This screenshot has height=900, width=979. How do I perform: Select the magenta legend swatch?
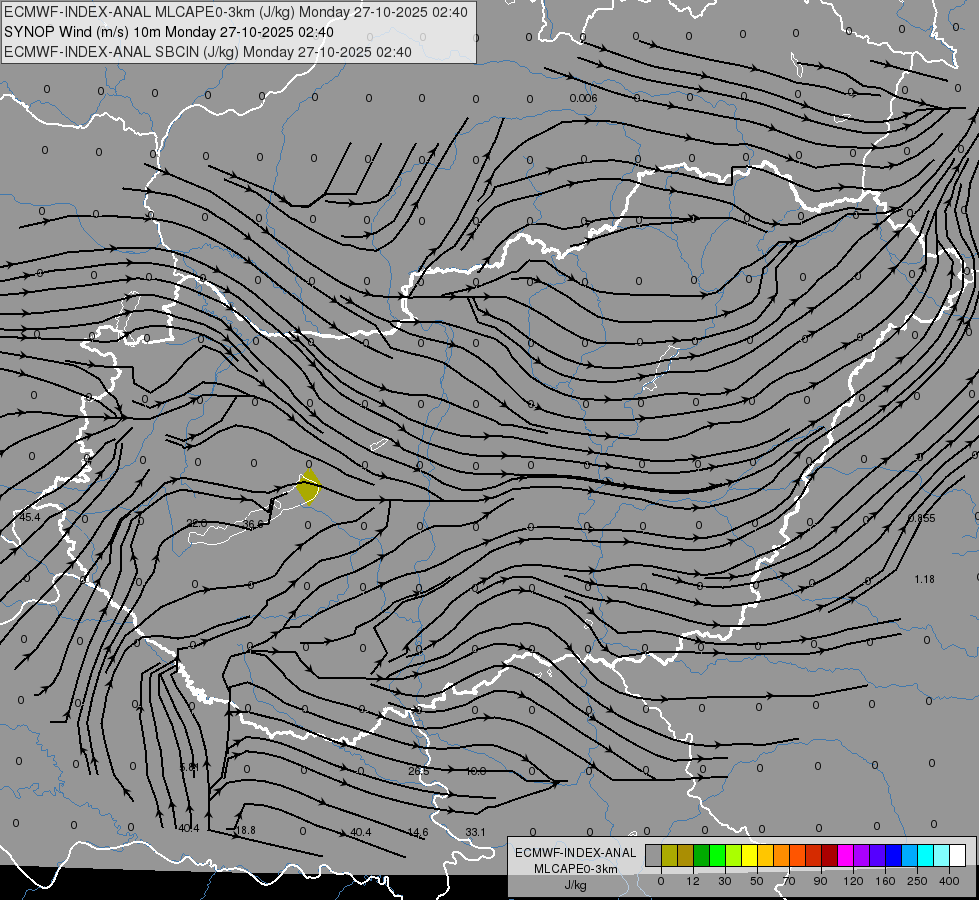[845, 855]
